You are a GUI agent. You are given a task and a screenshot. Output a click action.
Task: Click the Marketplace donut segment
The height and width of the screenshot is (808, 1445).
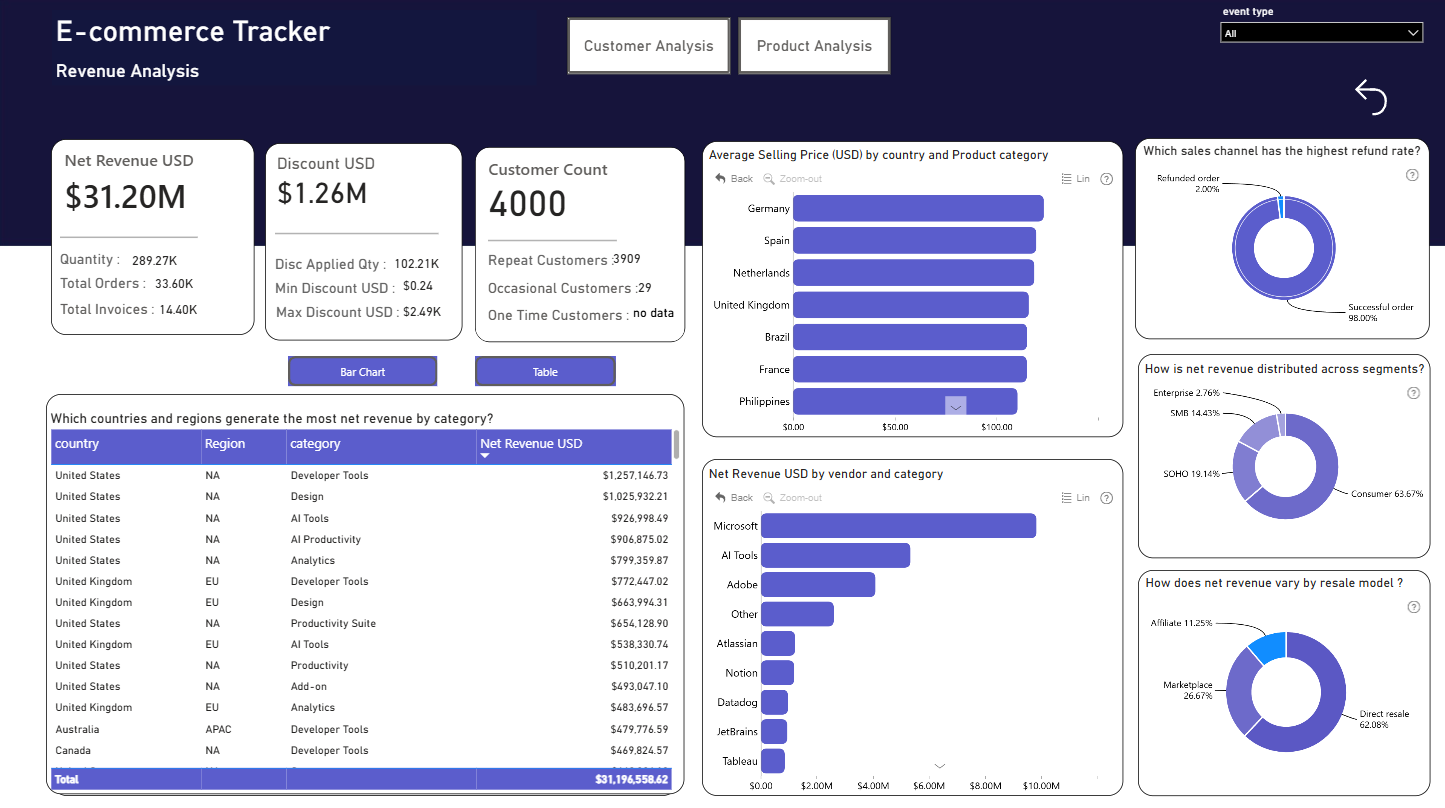[x=1239, y=690]
